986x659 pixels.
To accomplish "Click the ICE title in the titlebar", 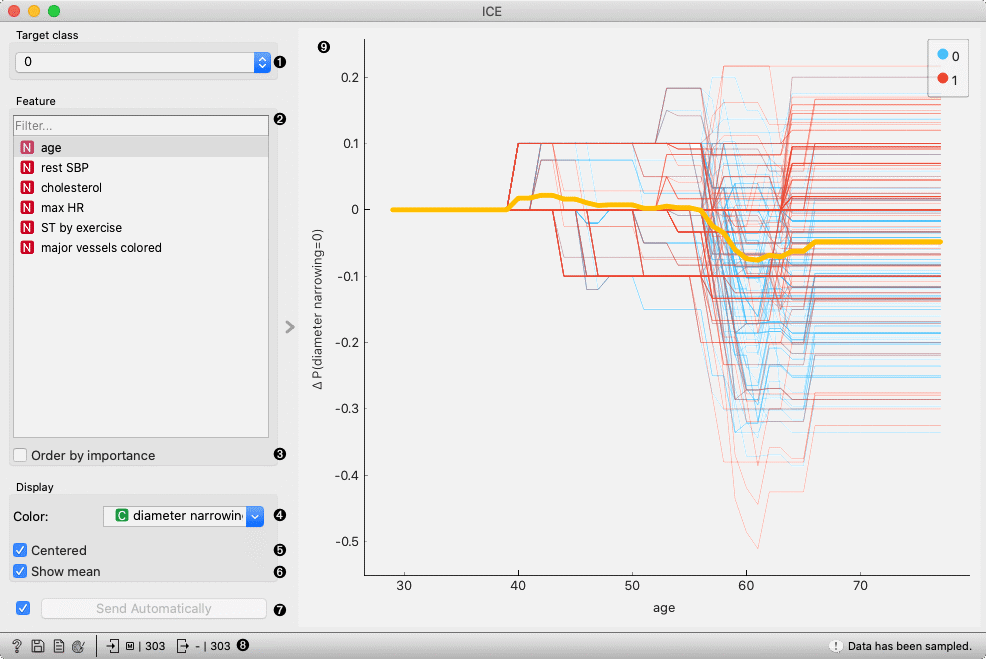I will (x=493, y=11).
